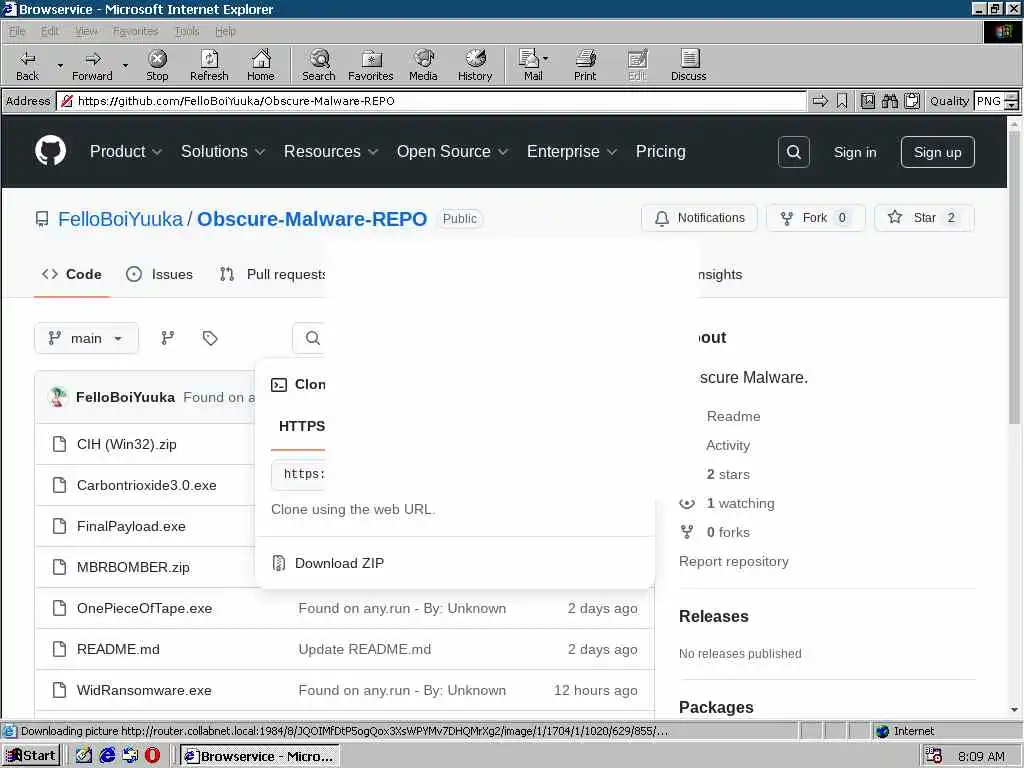Image resolution: width=1024 pixels, height=768 pixels.
Task: Select the HTTPS clone tab
Action: (x=302, y=426)
